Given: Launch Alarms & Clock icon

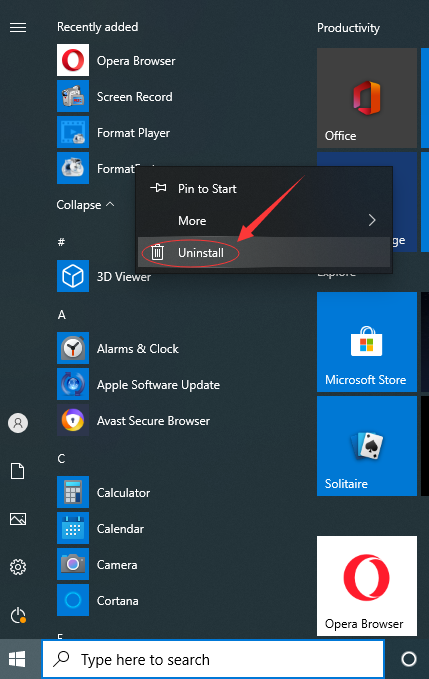Looking at the screenshot, I should coord(73,348).
